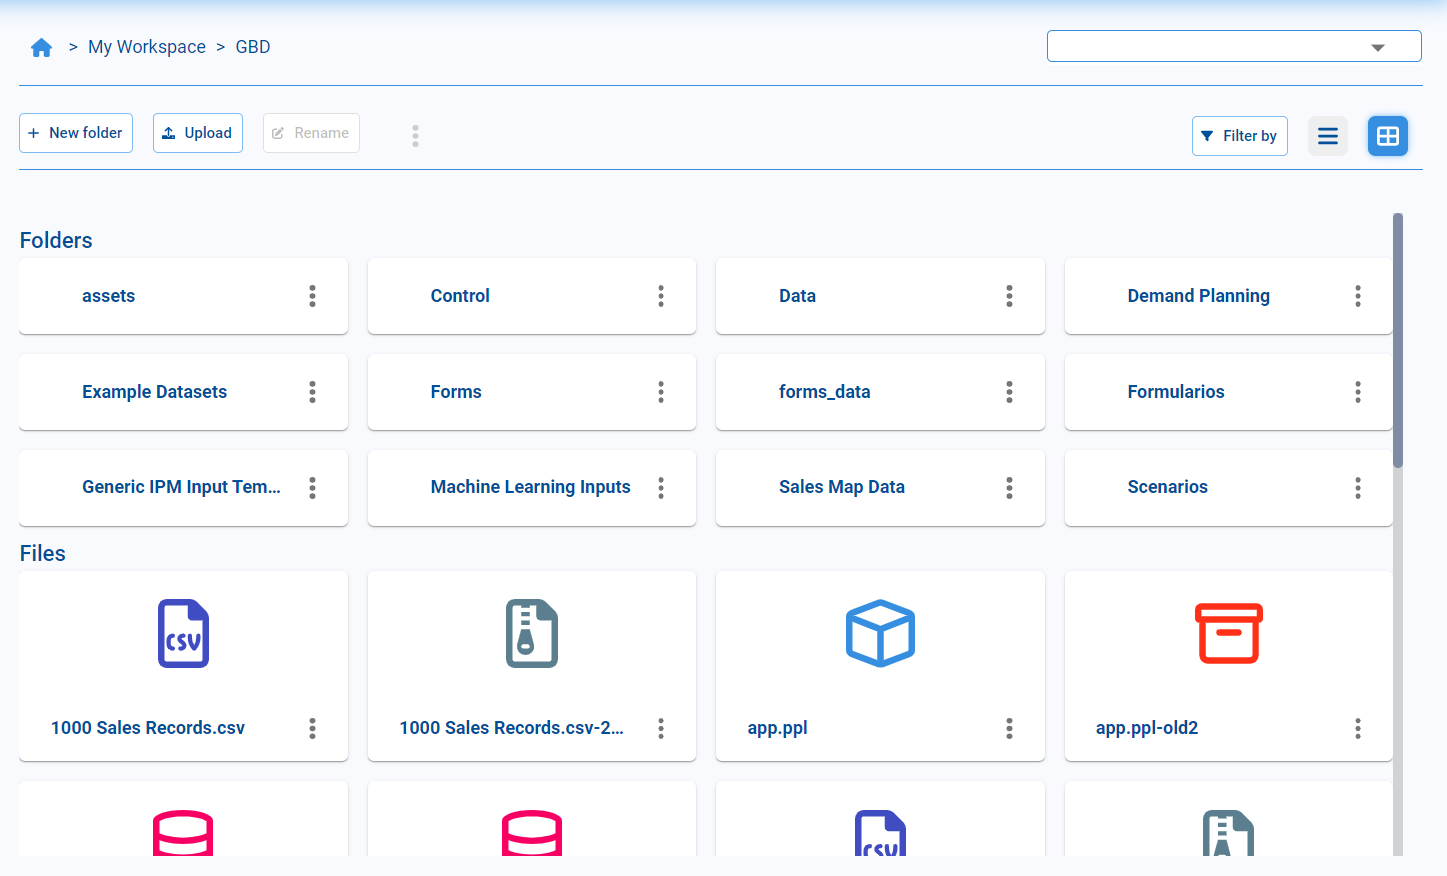This screenshot has height=876, width=1447.
Task: Click the CSV icon for 1000 Sales Records.csv
Action: click(183, 633)
